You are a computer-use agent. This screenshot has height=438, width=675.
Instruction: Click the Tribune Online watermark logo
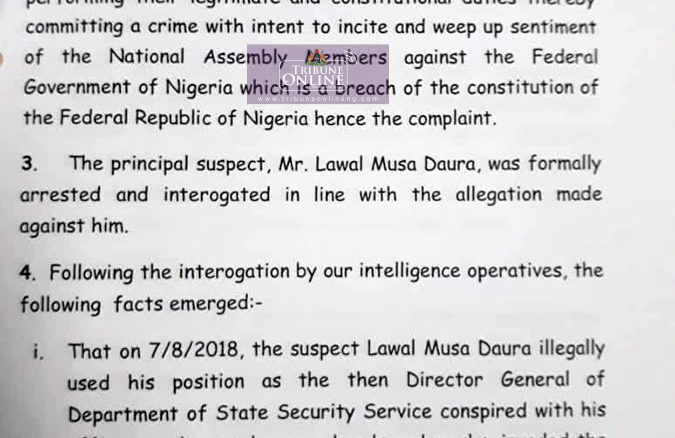pos(318,74)
